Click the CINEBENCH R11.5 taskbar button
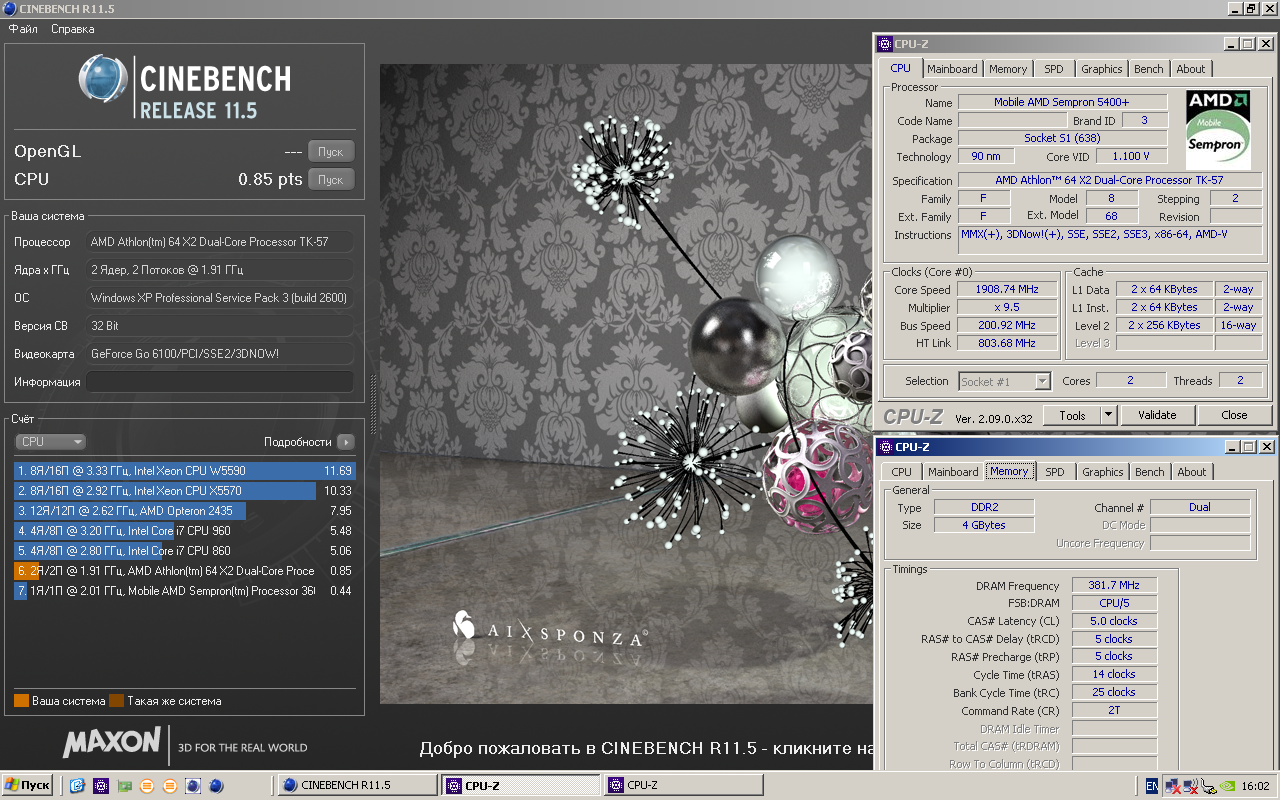This screenshot has width=1280, height=800. pyautogui.click(x=355, y=785)
